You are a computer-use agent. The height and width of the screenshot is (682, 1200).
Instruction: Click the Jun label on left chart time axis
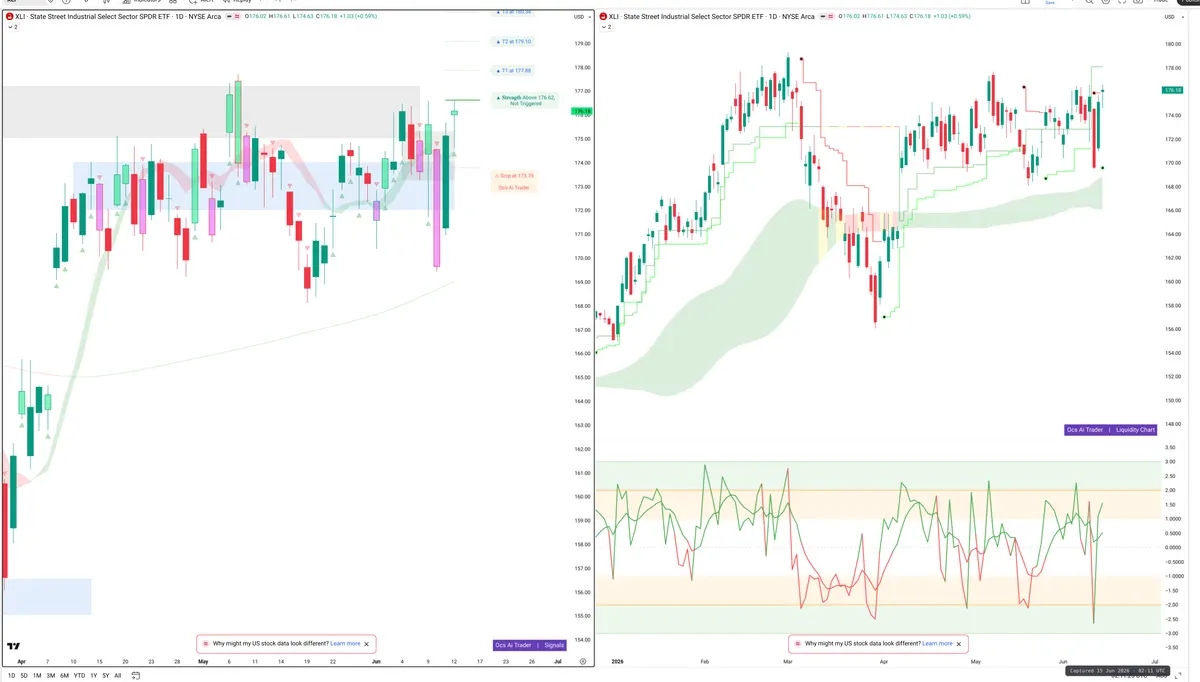(x=376, y=662)
